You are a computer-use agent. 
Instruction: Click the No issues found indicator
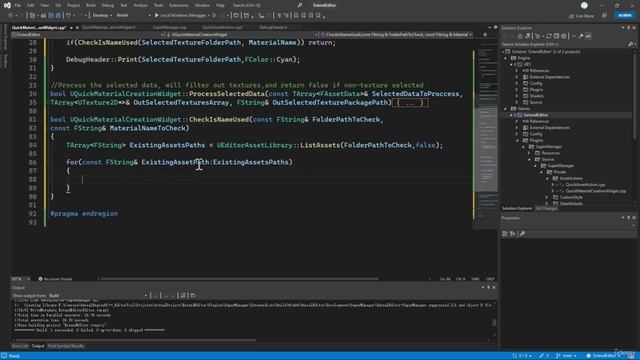tap(55, 279)
